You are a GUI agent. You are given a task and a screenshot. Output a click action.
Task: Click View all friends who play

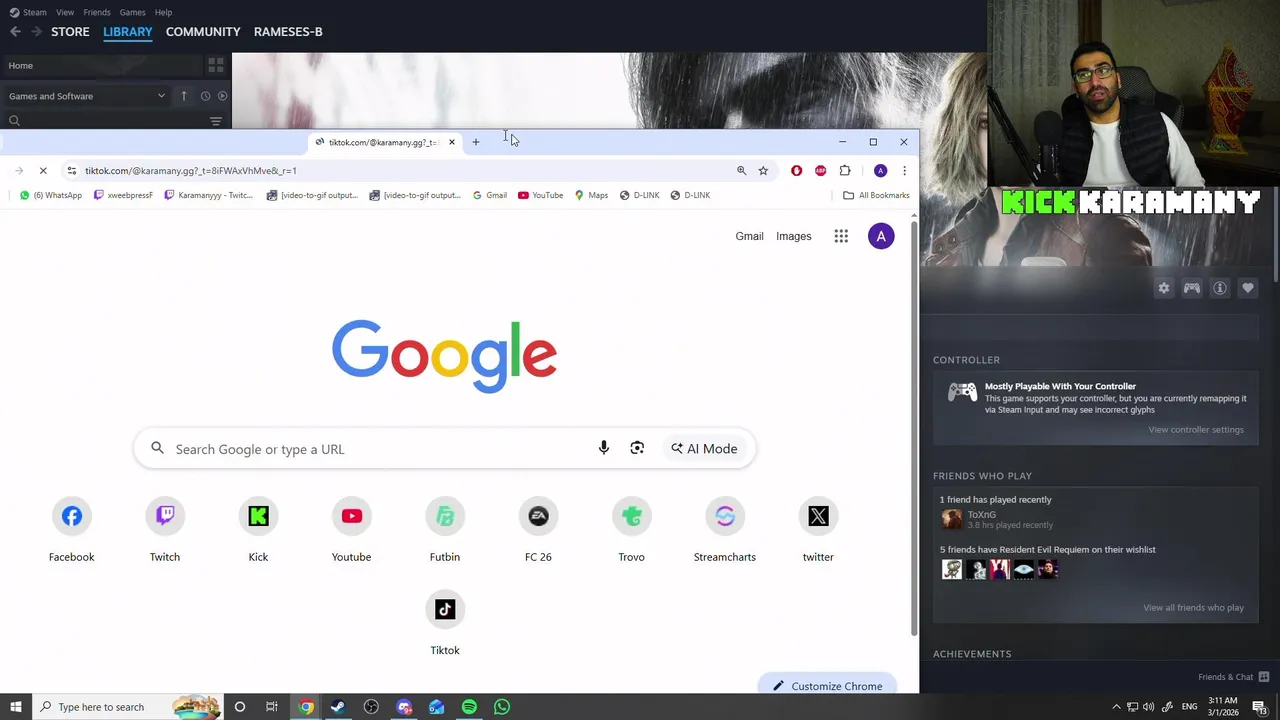coord(1194,608)
